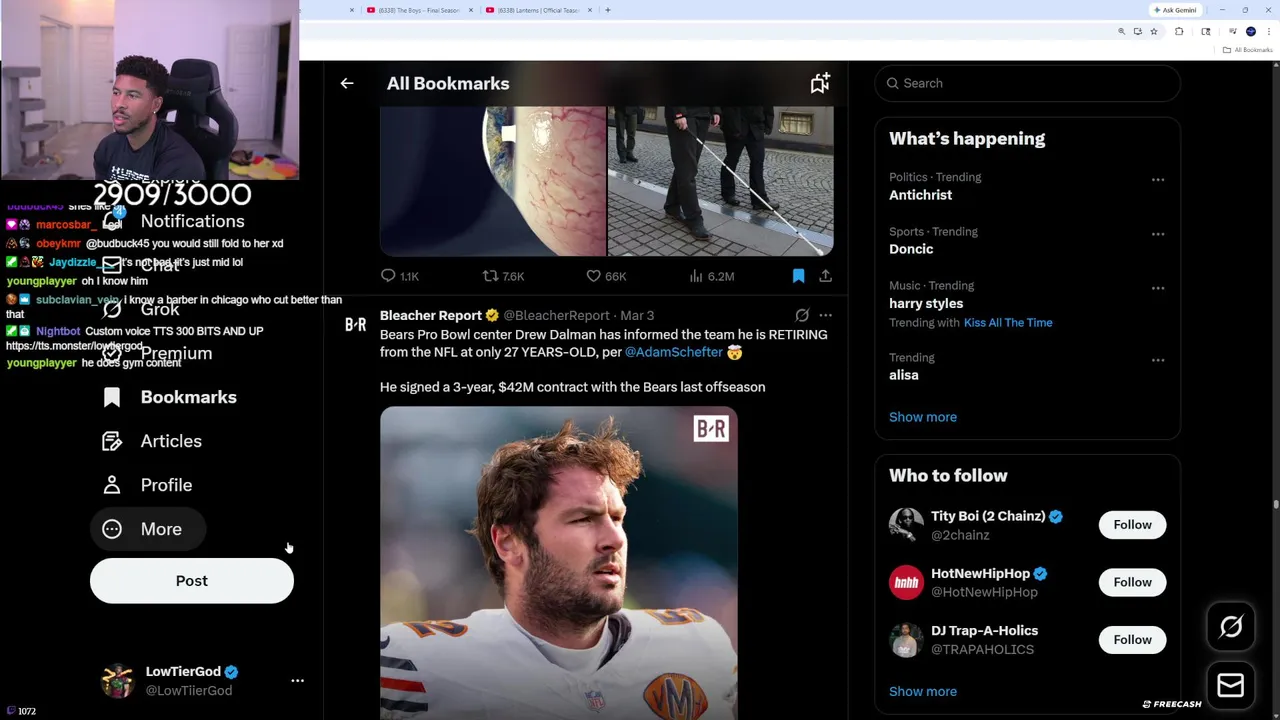Open the More sidebar menu
1280x720 pixels.
(147, 529)
